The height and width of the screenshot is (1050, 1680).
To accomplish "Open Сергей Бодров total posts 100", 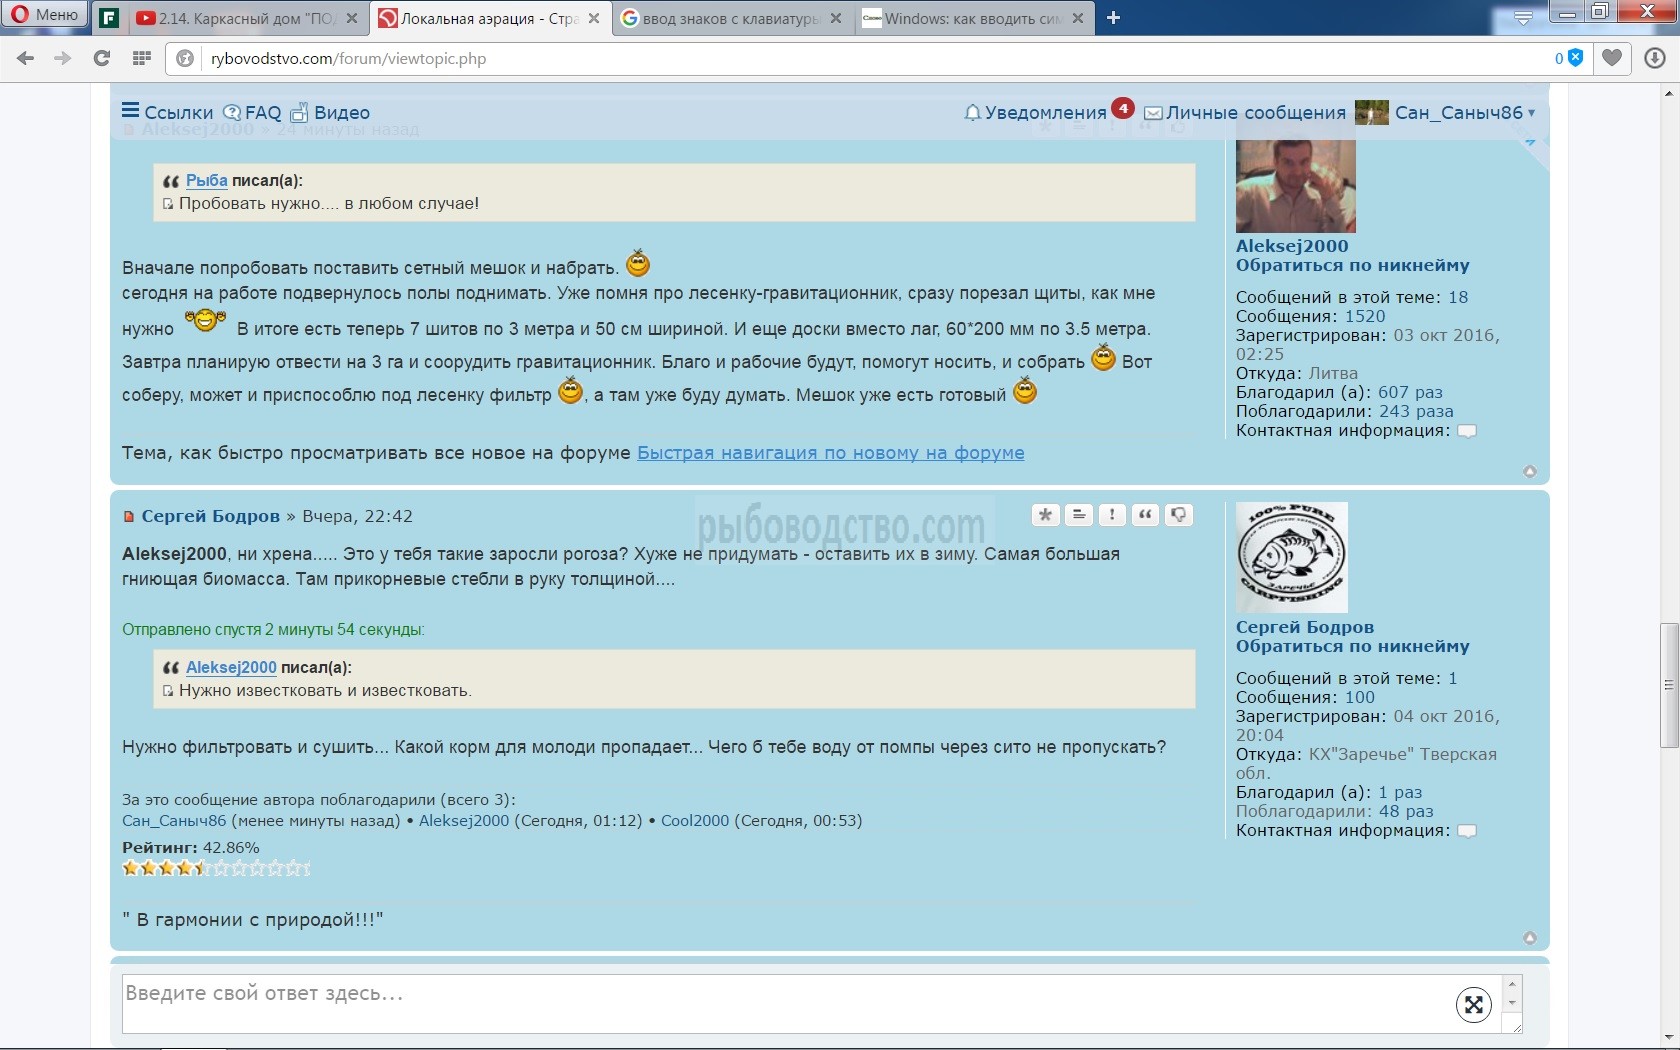I will pos(1359,697).
